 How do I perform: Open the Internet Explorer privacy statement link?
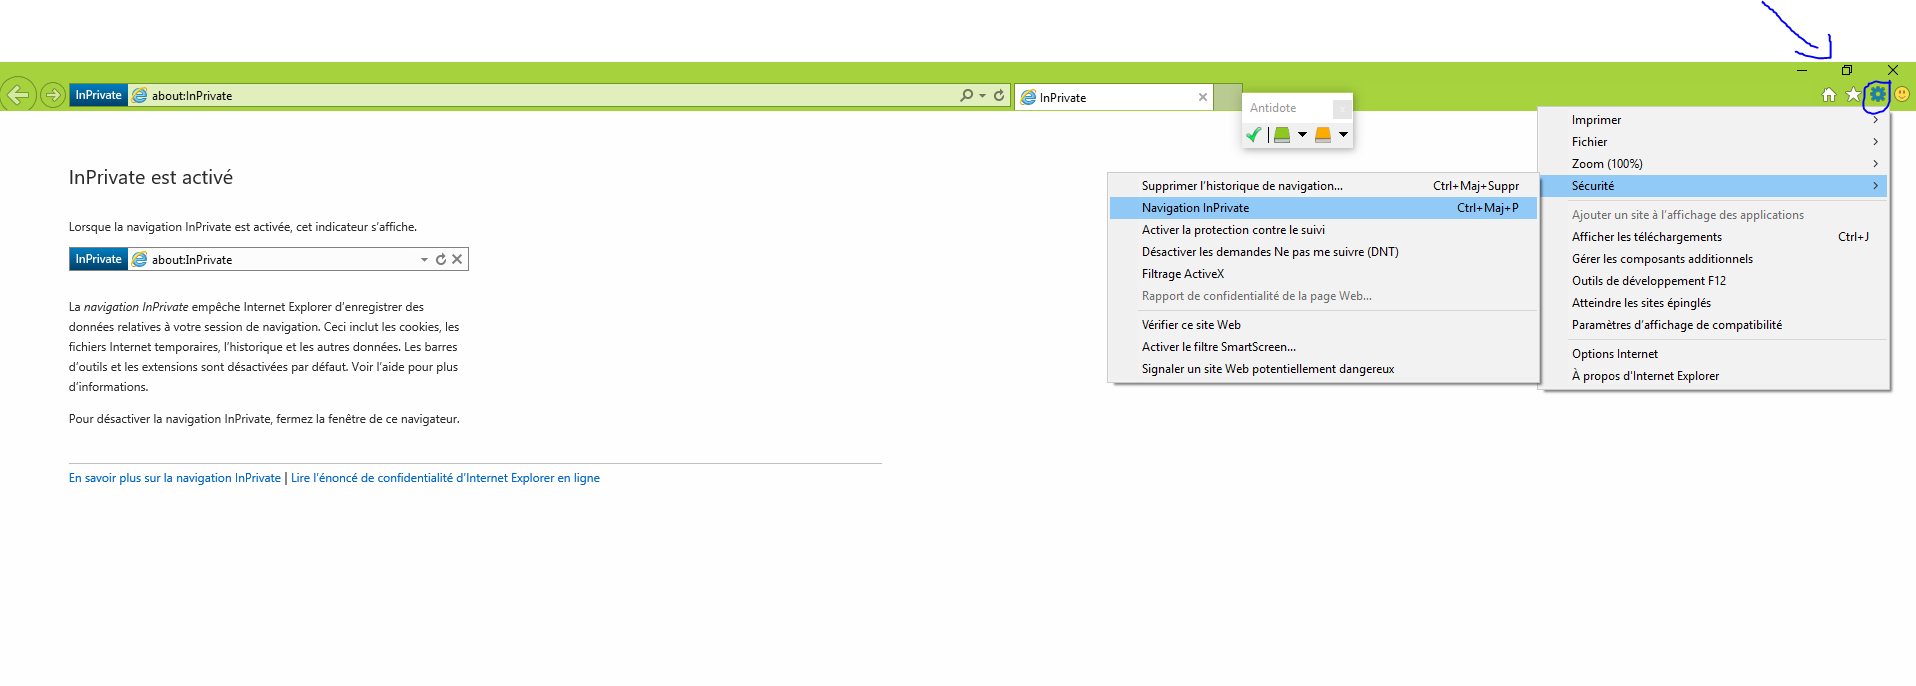click(445, 478)
